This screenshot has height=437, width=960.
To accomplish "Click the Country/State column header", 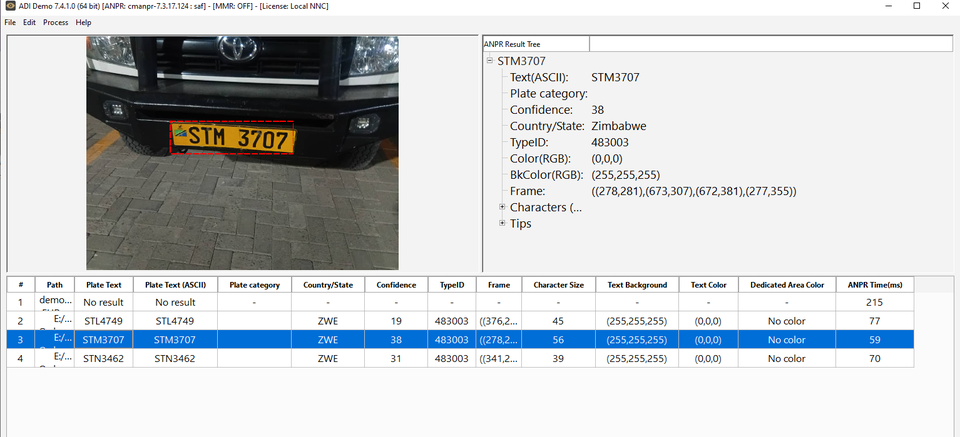I will [x=327, y=285].
